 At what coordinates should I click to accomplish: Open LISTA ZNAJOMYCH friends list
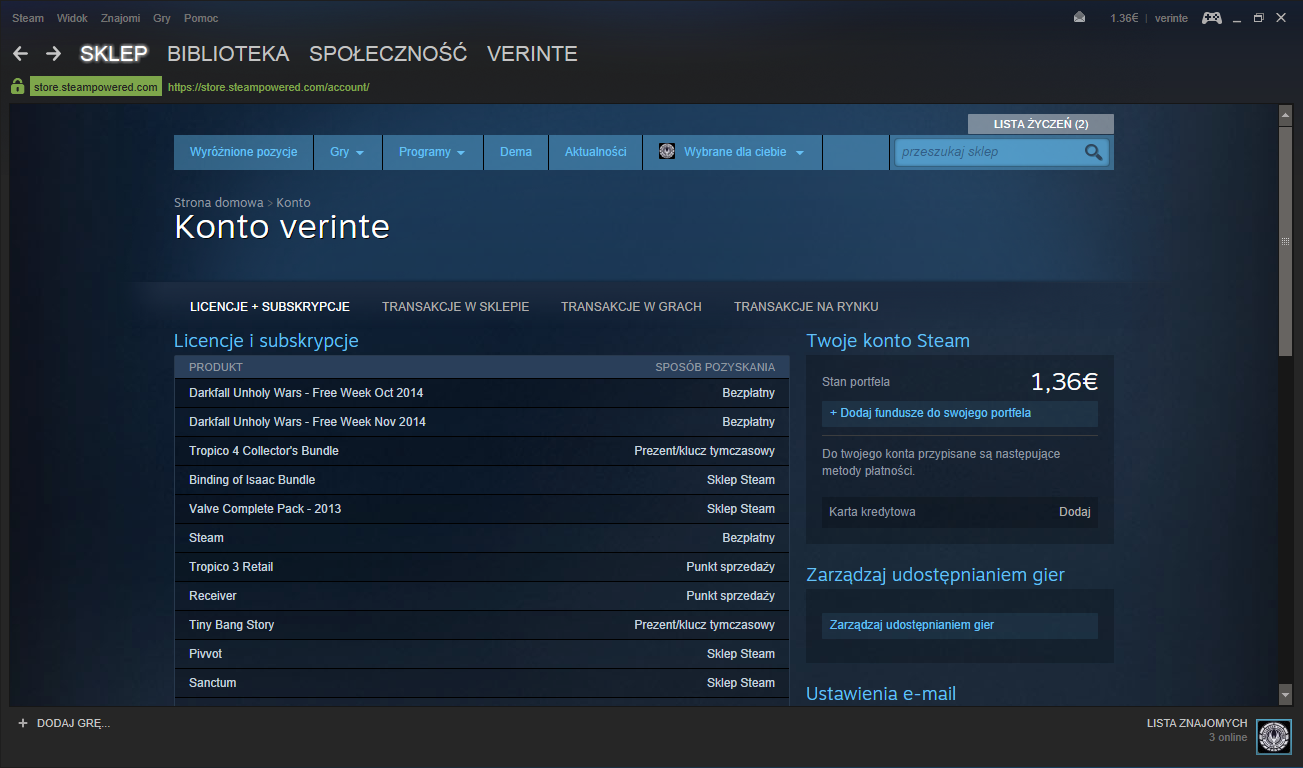pos(1197,723)
